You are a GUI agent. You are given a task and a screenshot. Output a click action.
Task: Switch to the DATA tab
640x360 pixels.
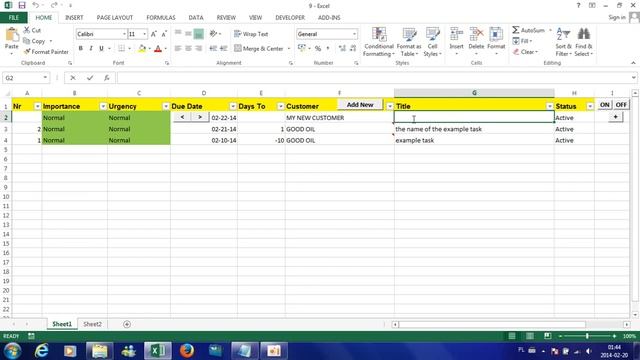tap(196, 18)
